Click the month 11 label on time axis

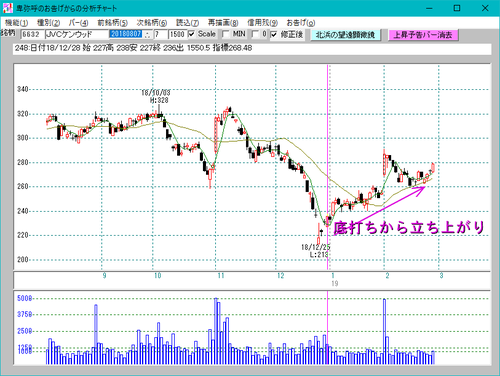tap(221, 276)
